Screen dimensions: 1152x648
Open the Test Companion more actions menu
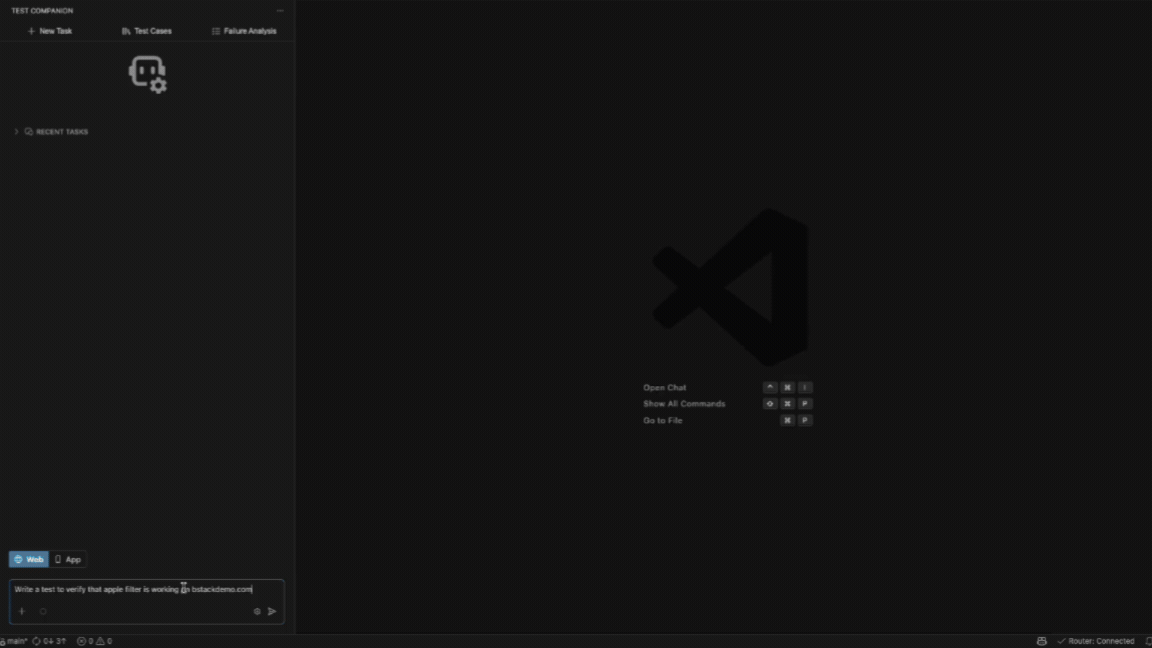pyautogui.click(x=280, y=10)
